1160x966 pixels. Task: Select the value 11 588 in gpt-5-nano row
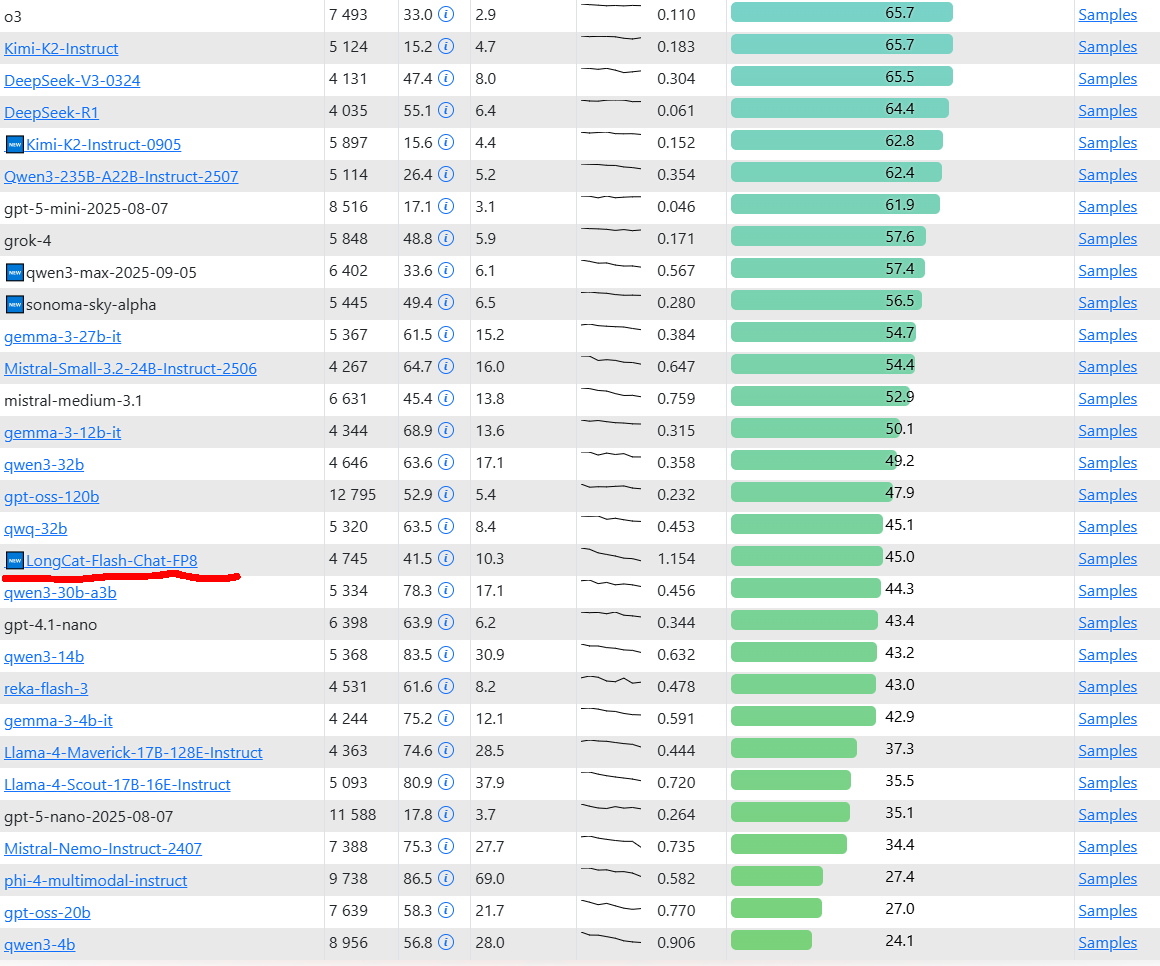[352, 814]
